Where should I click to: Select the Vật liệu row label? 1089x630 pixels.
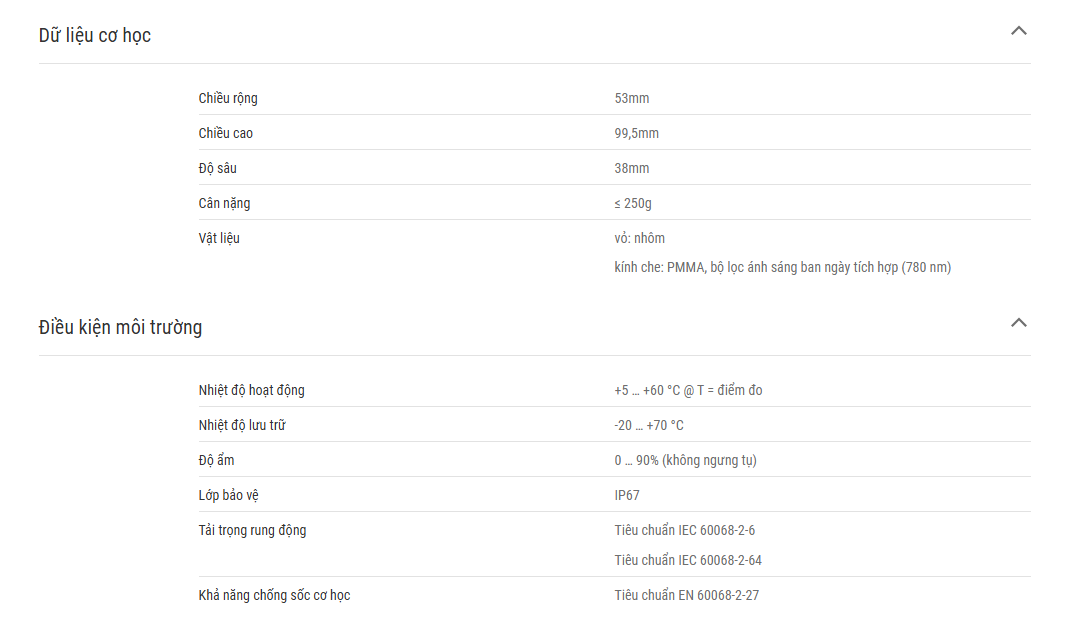(x=219, y=238)
